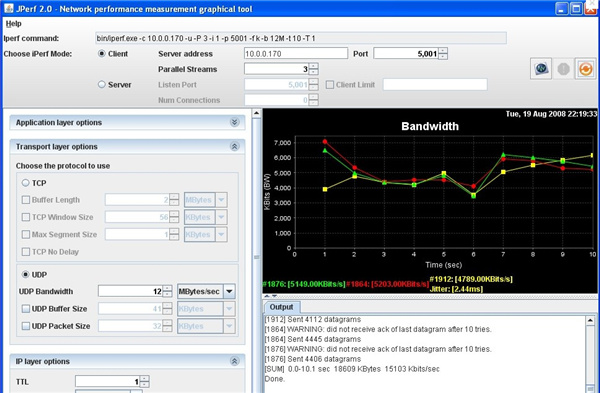Collapse Transport layer options chevron icon

(235, 147)
